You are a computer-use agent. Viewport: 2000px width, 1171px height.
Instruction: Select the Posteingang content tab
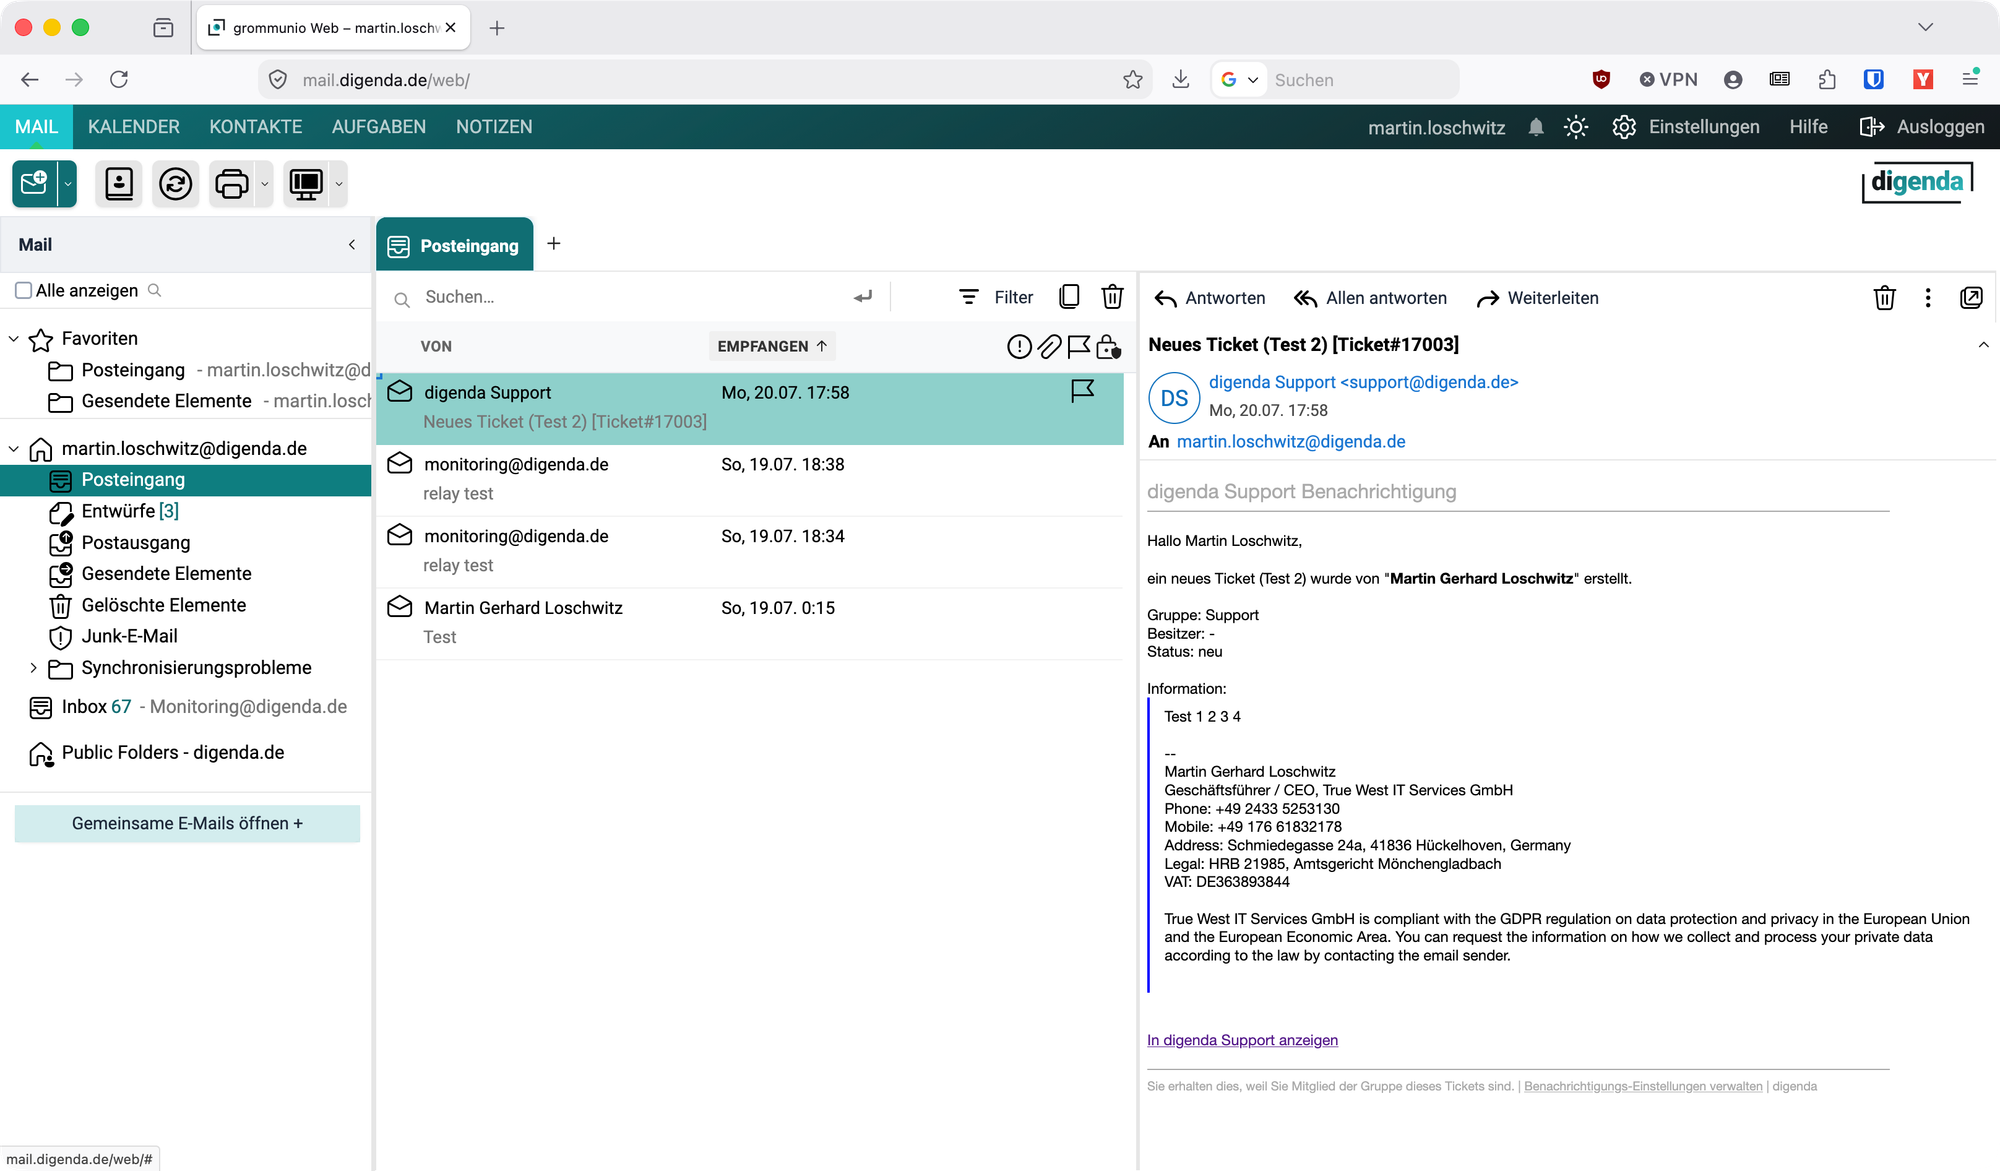(455, 245)
